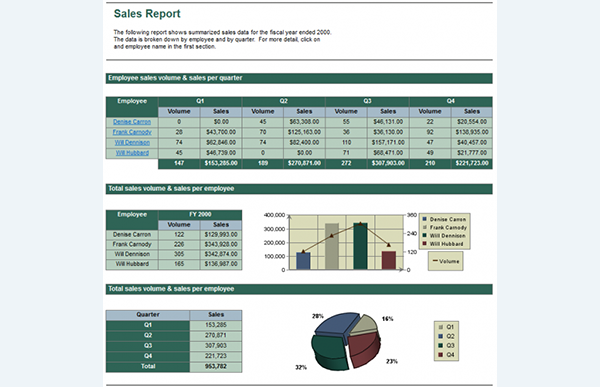Select the Total row label in quarter table

(x=148, y=366)
